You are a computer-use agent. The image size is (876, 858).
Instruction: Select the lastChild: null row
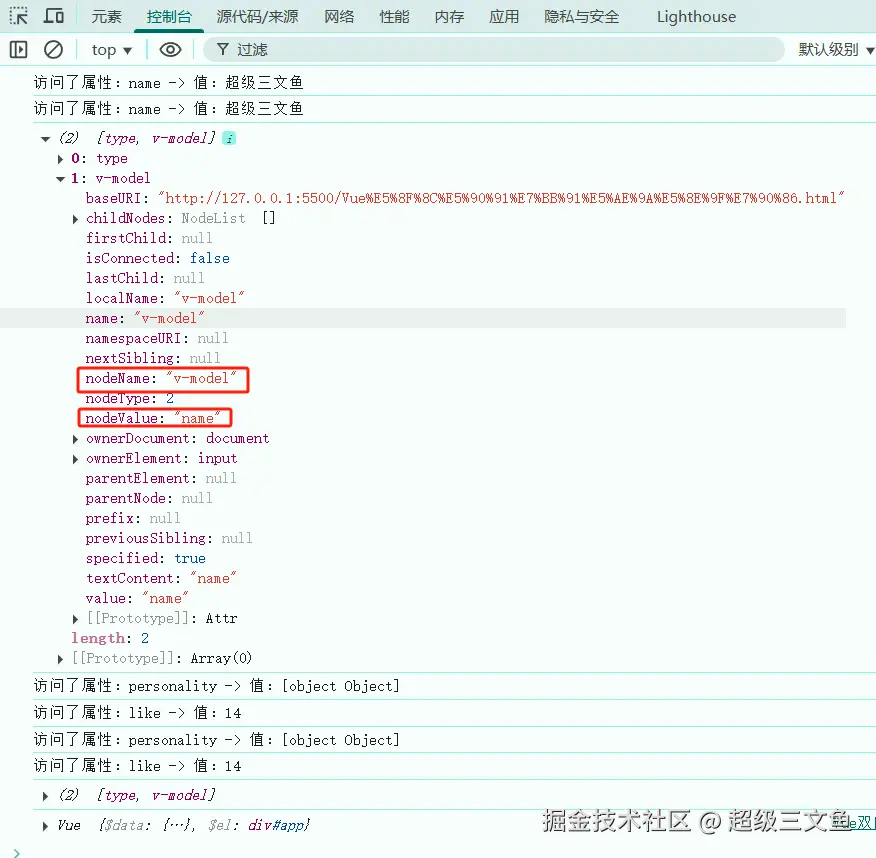[x=145, y=278]
